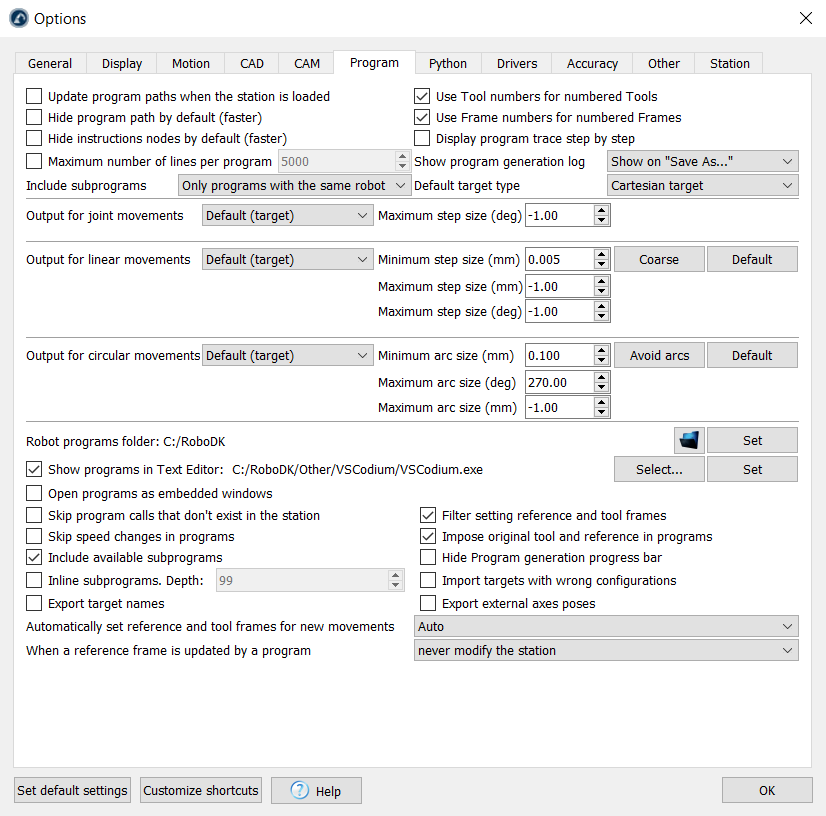Screen dimensions: 826x816
Task: Open the Accuracy tab
Action: 592,63
